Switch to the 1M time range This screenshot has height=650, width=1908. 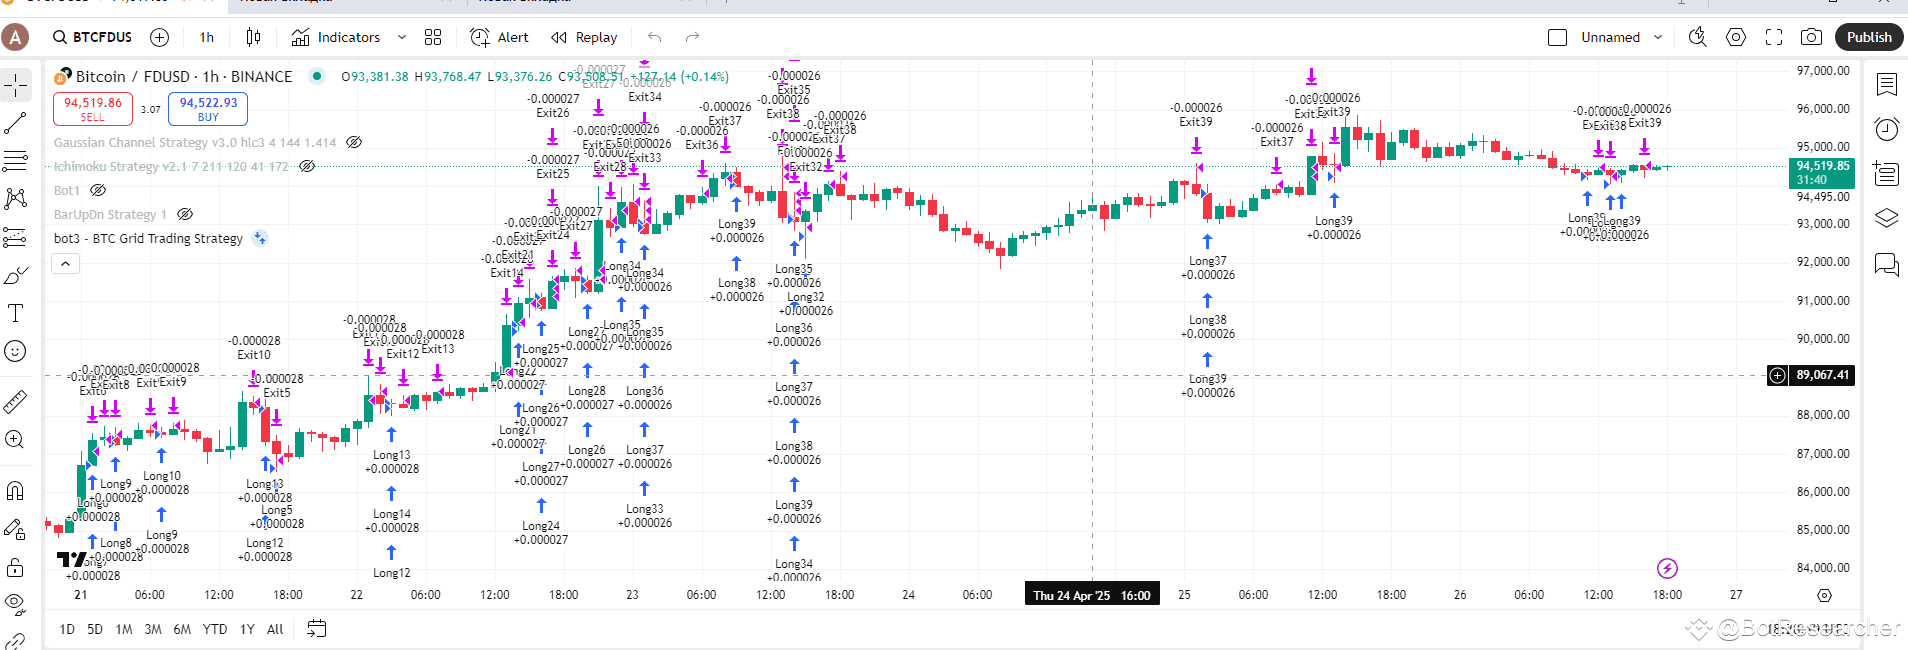[124, 629]
